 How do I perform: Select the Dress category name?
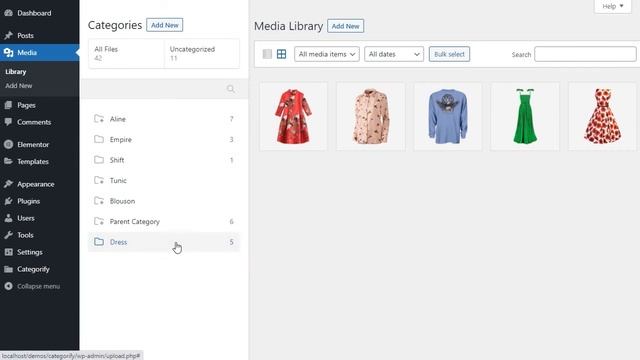coord(118,242)
